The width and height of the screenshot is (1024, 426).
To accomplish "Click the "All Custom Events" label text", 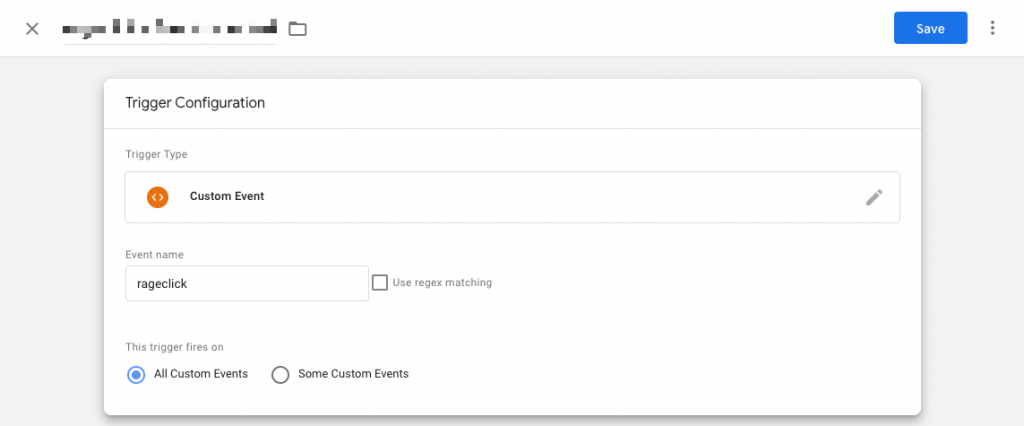I will (201, 374).
